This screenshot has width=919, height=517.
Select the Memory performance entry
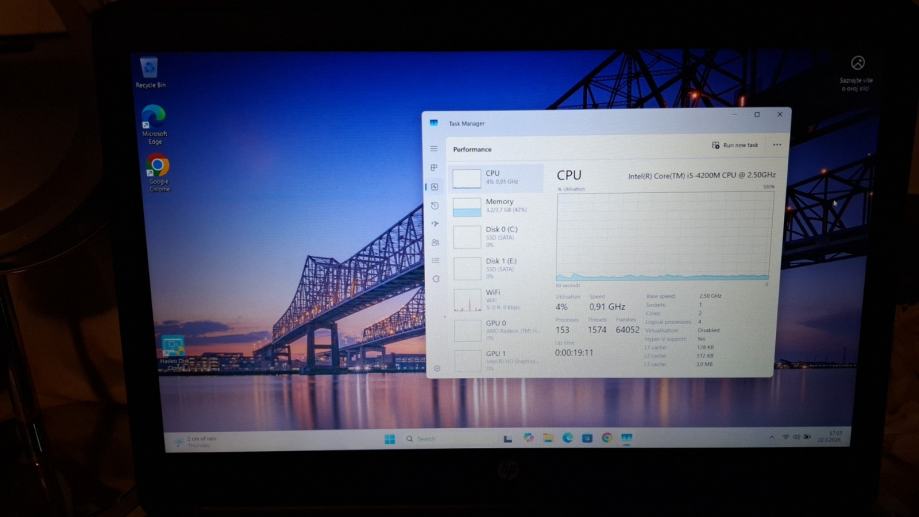pyautogui.click(x=496, y=206)
